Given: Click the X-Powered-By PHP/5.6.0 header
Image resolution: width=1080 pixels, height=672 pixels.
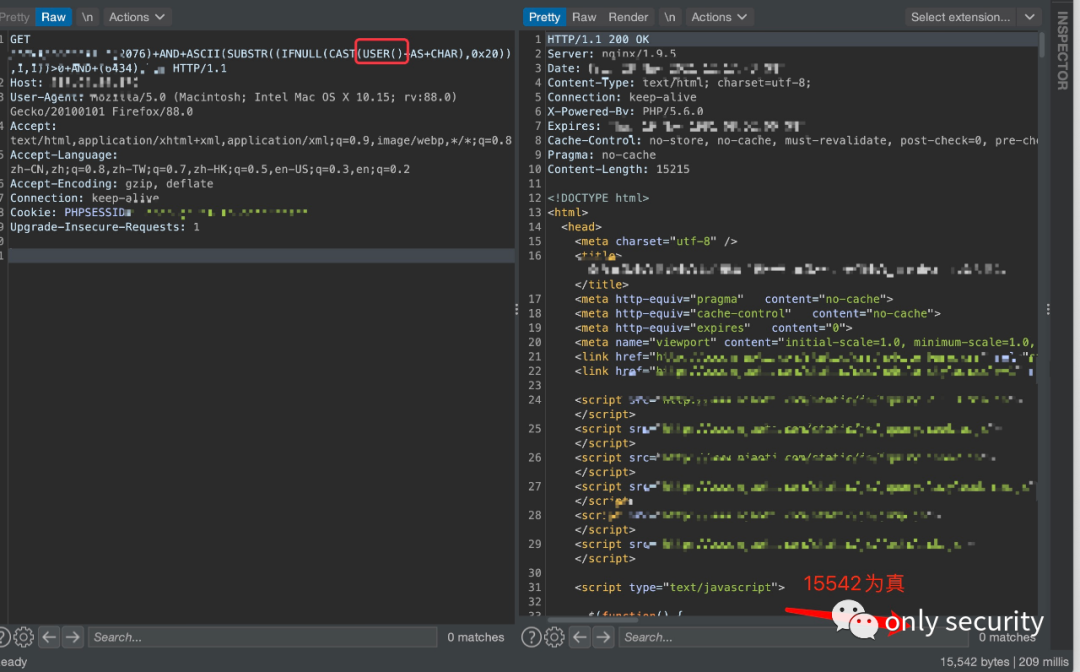Looking at the screenshot, I should click(625, 112).
